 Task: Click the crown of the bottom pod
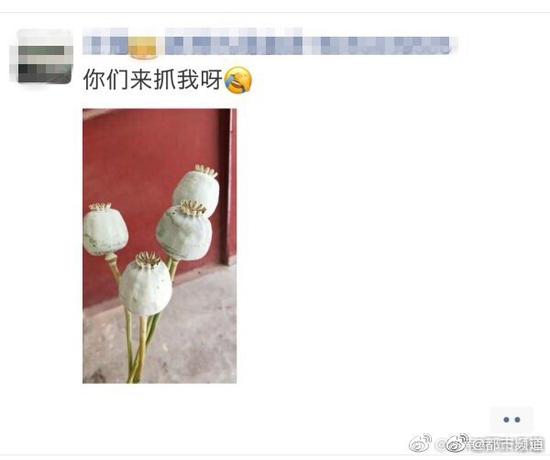click(148, 259)
